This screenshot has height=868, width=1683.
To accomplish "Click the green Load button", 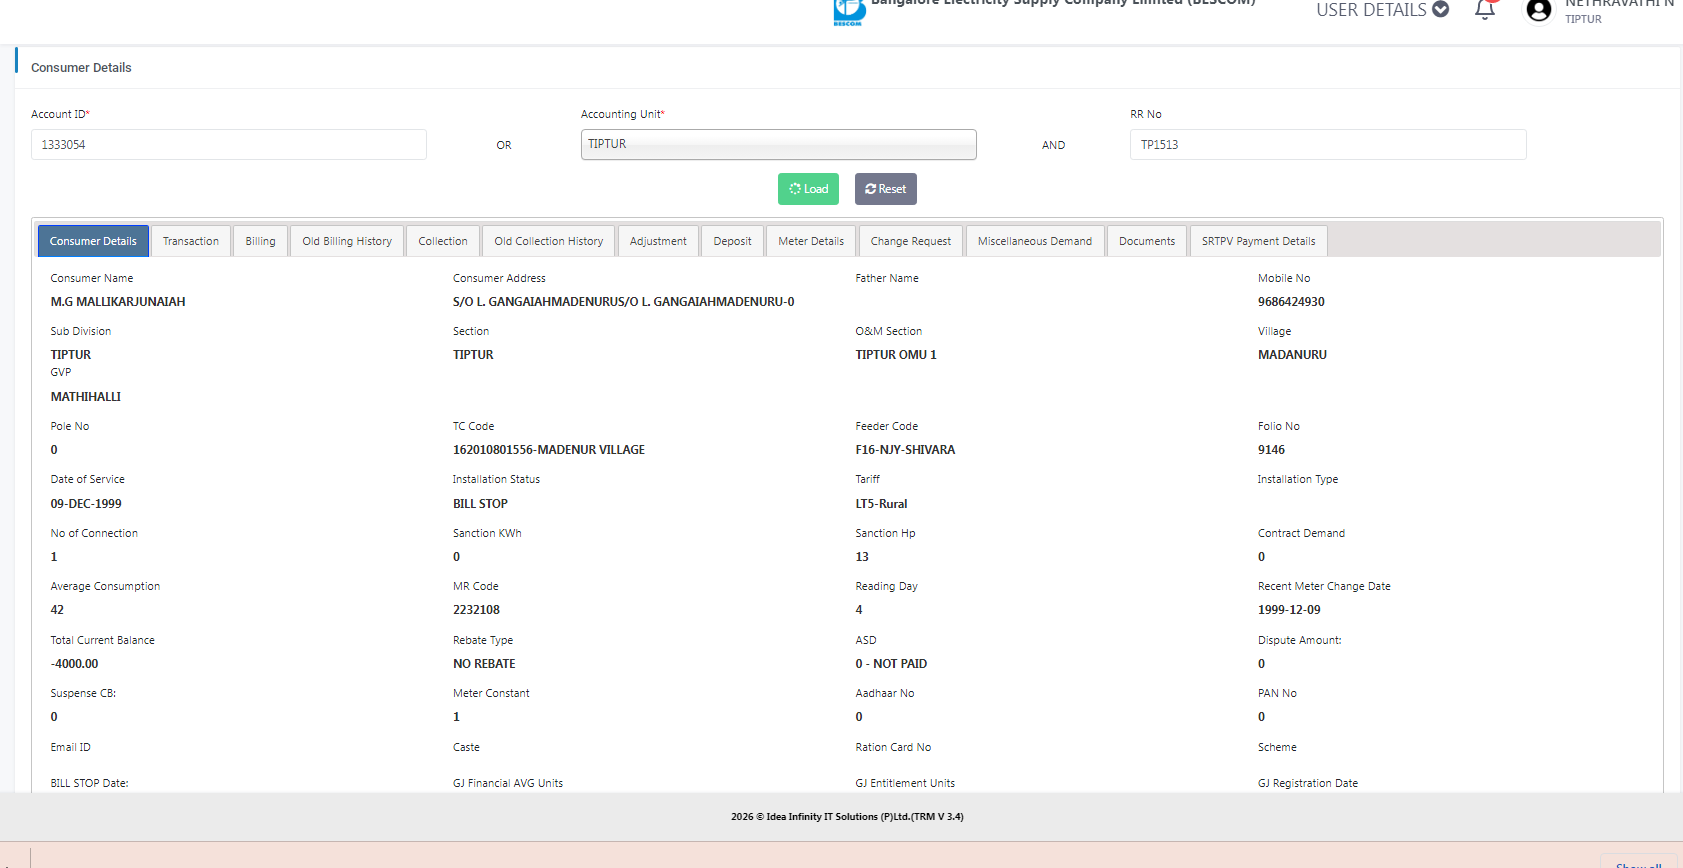I will coord(808,189).
